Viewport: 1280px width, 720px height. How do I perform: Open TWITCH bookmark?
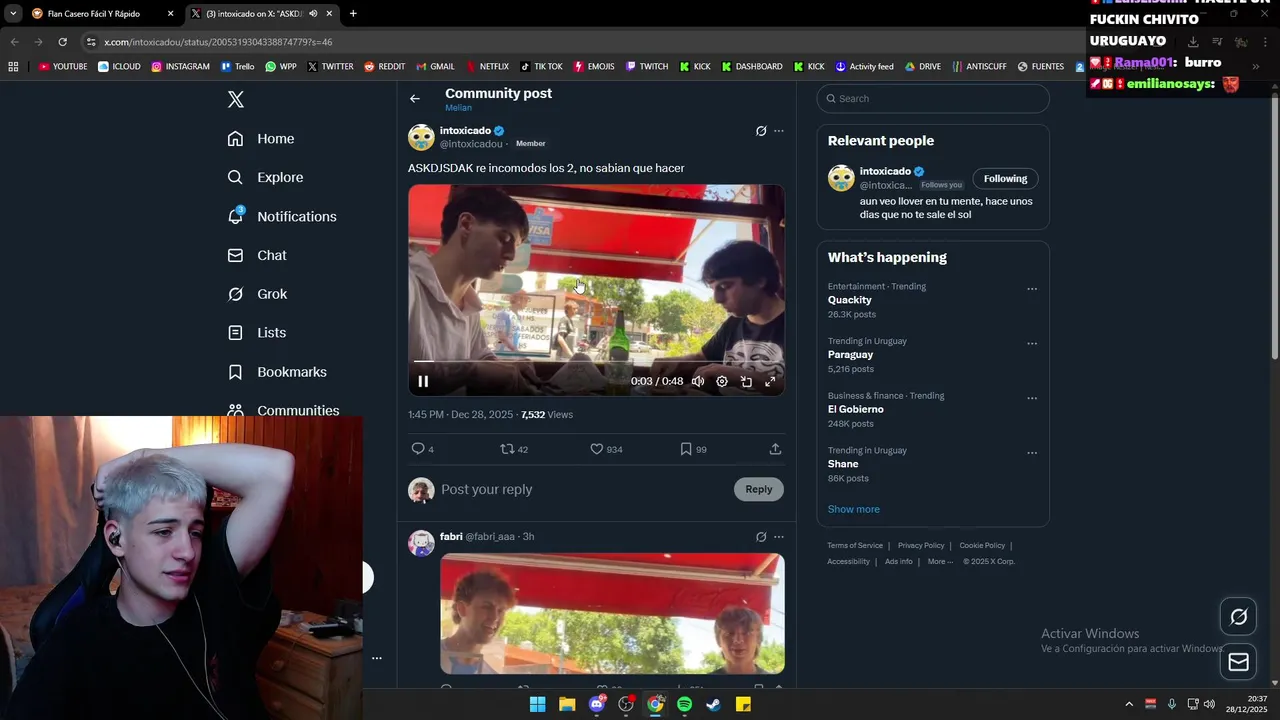pos(647,67)
